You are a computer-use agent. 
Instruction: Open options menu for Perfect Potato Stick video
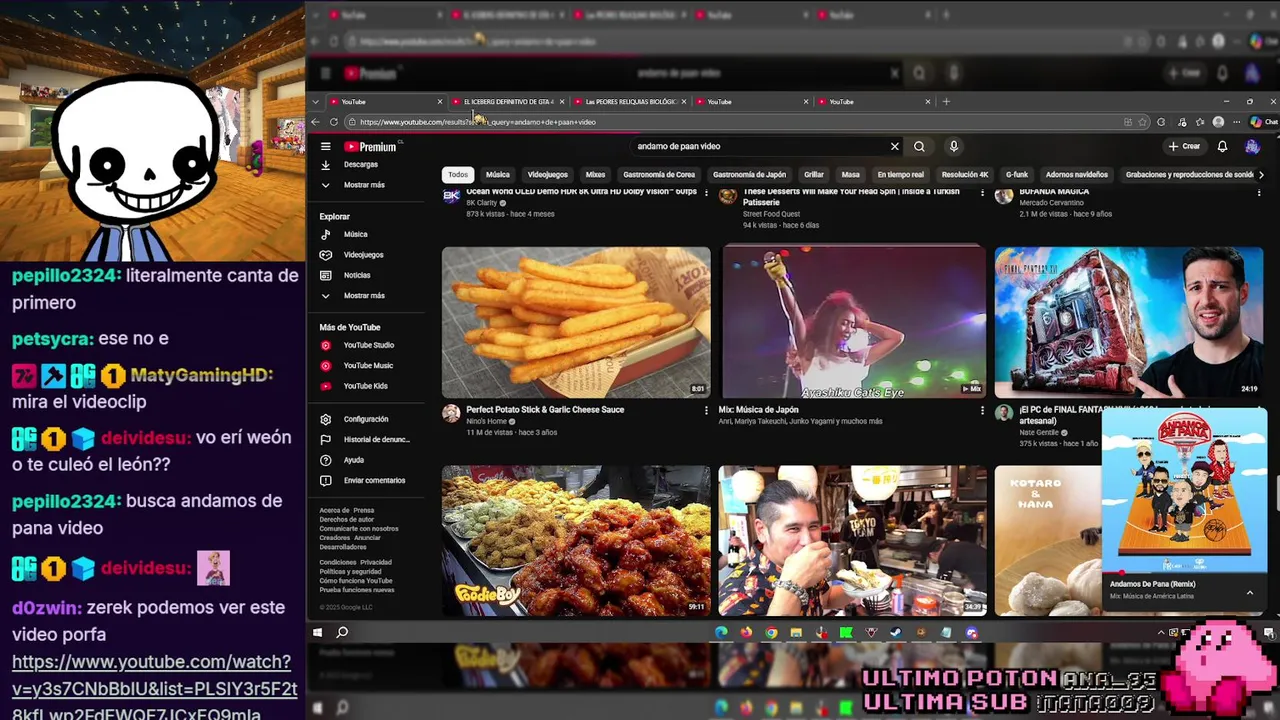tap(706, 410)
